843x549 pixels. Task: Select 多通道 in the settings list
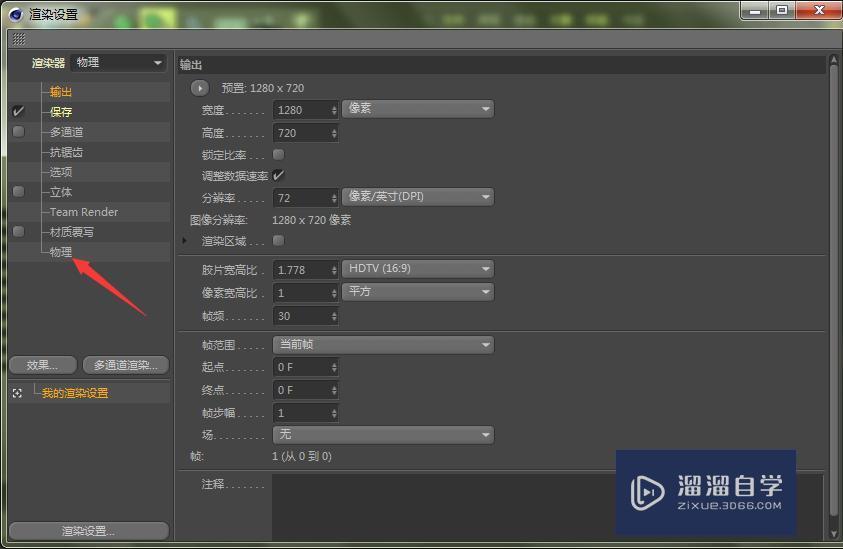pyautogui.click(x=66, y=132)
